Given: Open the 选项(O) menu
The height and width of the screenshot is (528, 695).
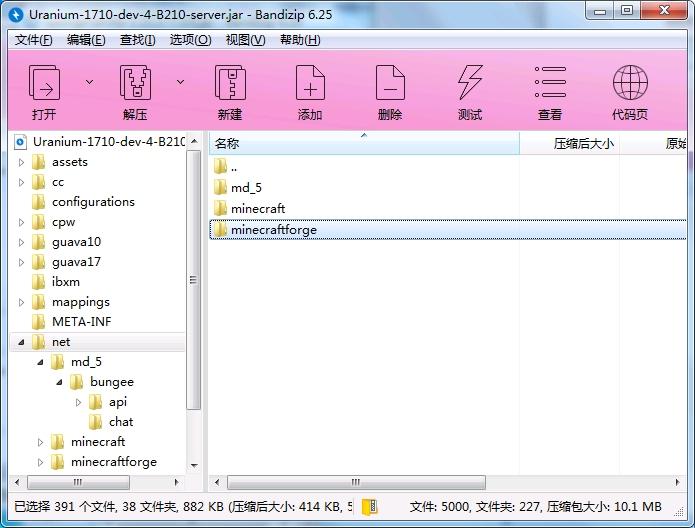Looking at the screenshot, I should [190, 40].
